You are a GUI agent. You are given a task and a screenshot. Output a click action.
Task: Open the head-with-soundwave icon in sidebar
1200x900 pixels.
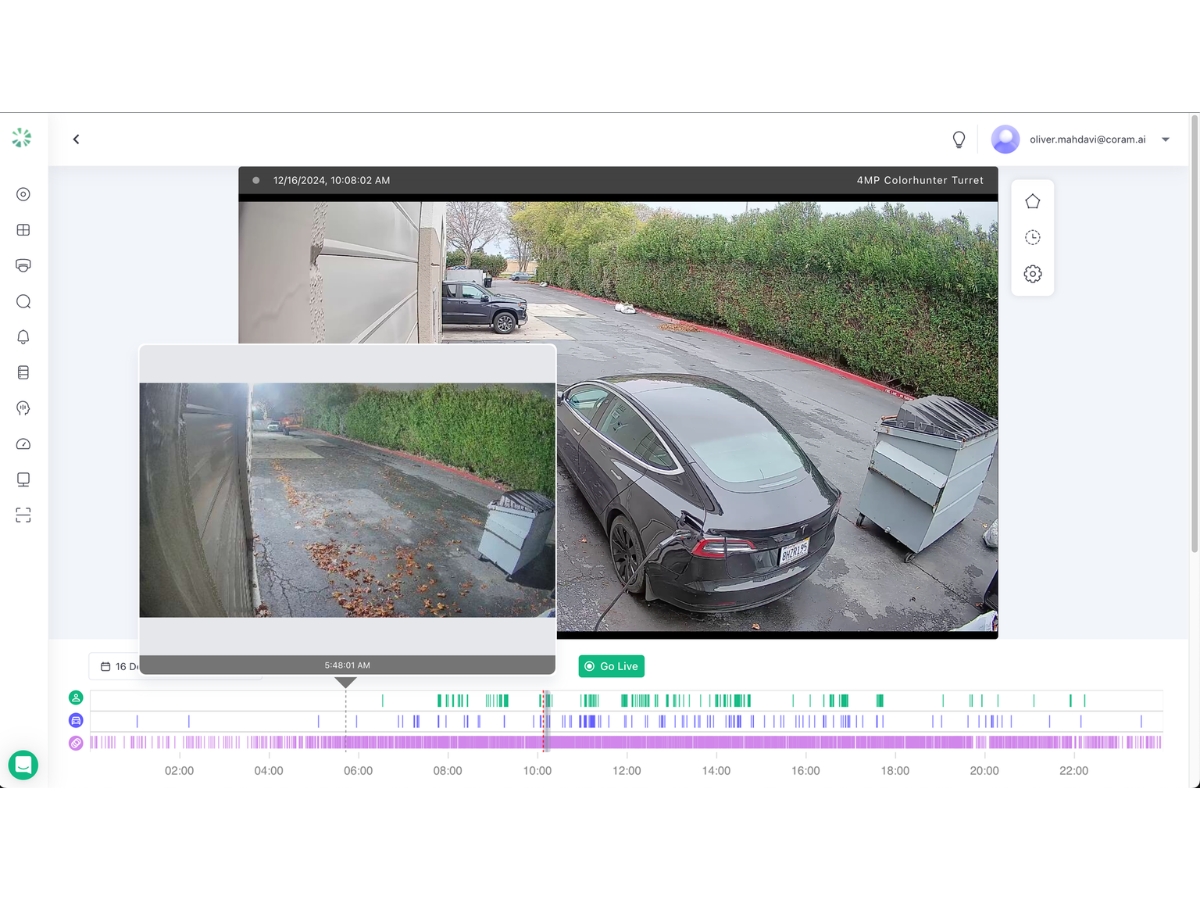(x=23, y=408)
